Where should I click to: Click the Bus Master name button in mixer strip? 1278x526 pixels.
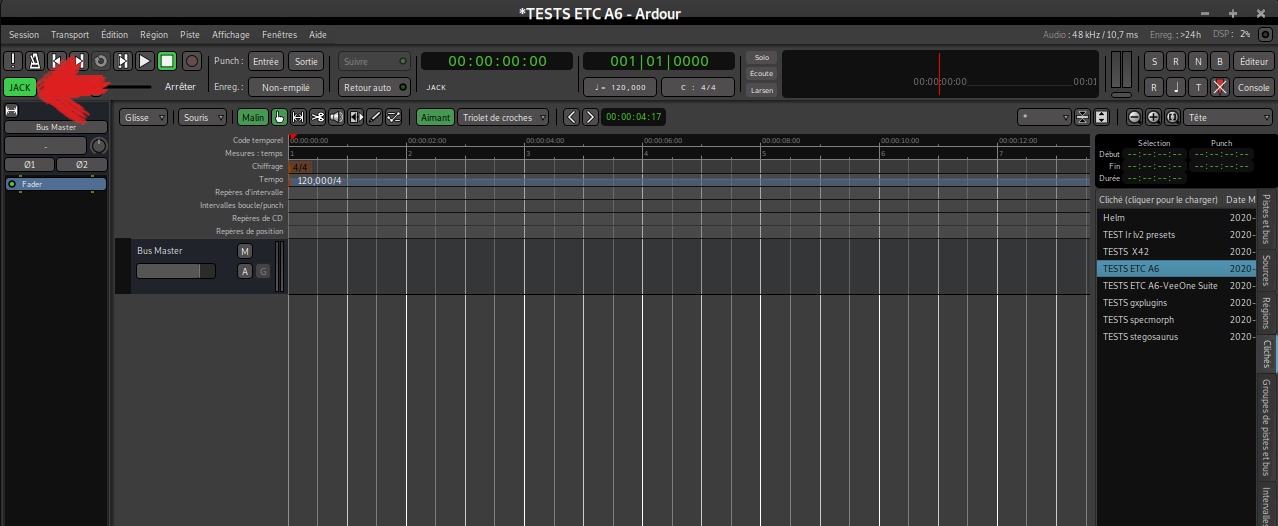(x=56, y=127)
